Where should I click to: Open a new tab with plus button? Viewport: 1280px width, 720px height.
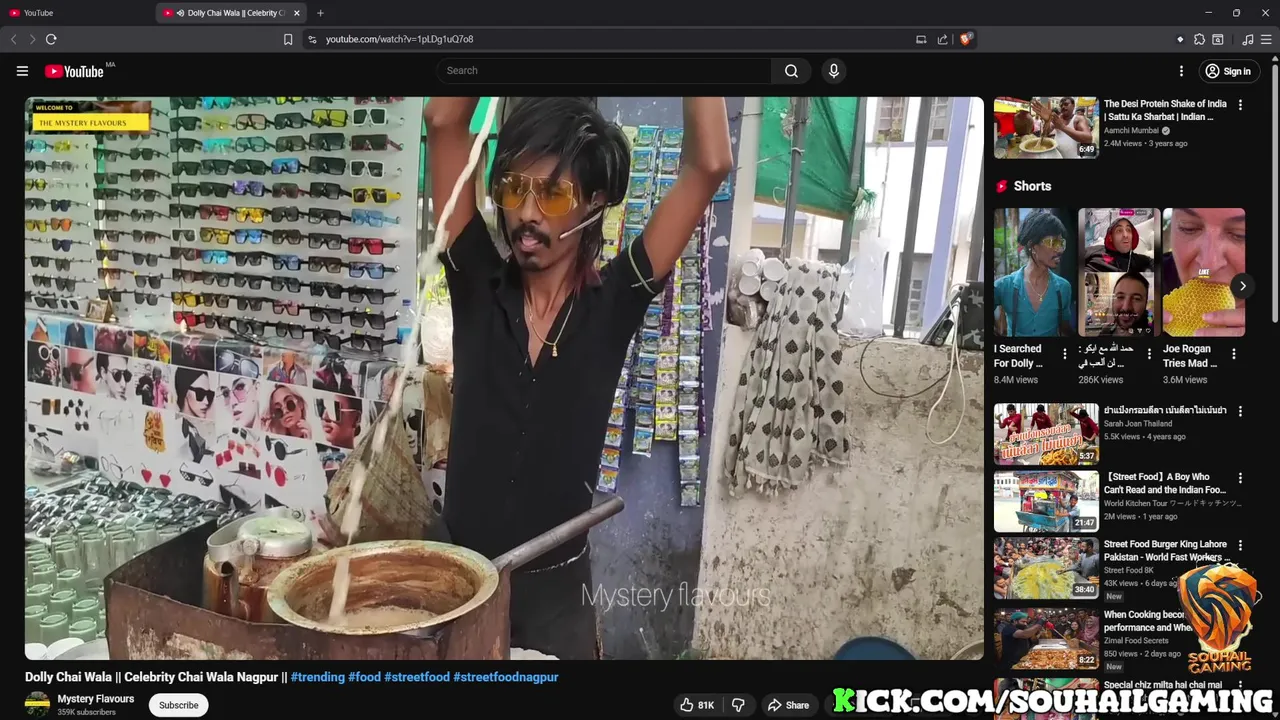tap(320, 13)
